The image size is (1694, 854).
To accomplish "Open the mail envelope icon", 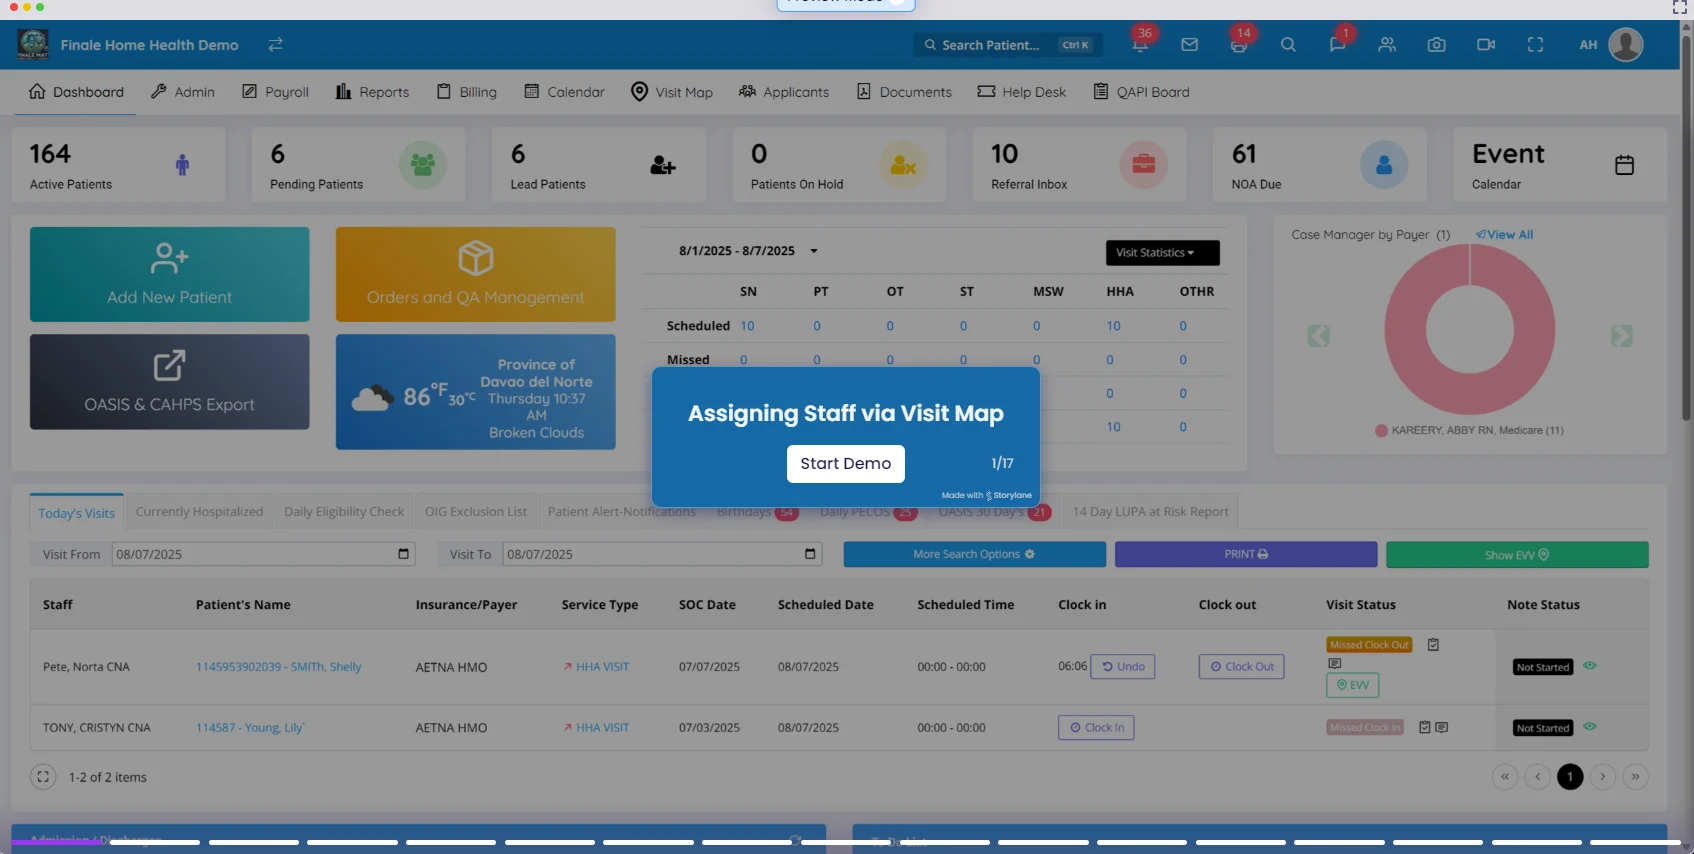I will [x=1189, y=45].
